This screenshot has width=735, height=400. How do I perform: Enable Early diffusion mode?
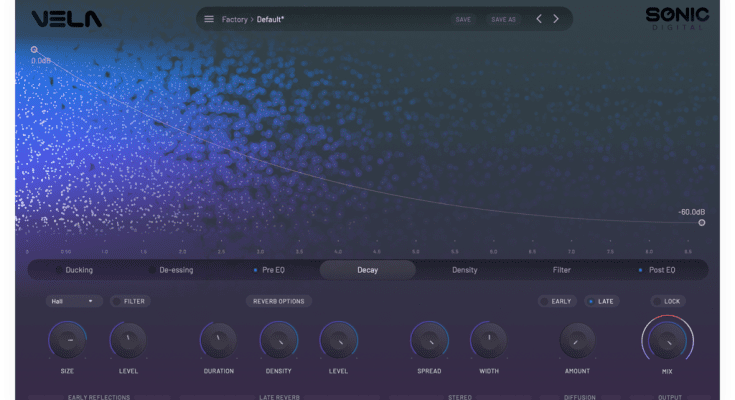click(x=555, y=301)
